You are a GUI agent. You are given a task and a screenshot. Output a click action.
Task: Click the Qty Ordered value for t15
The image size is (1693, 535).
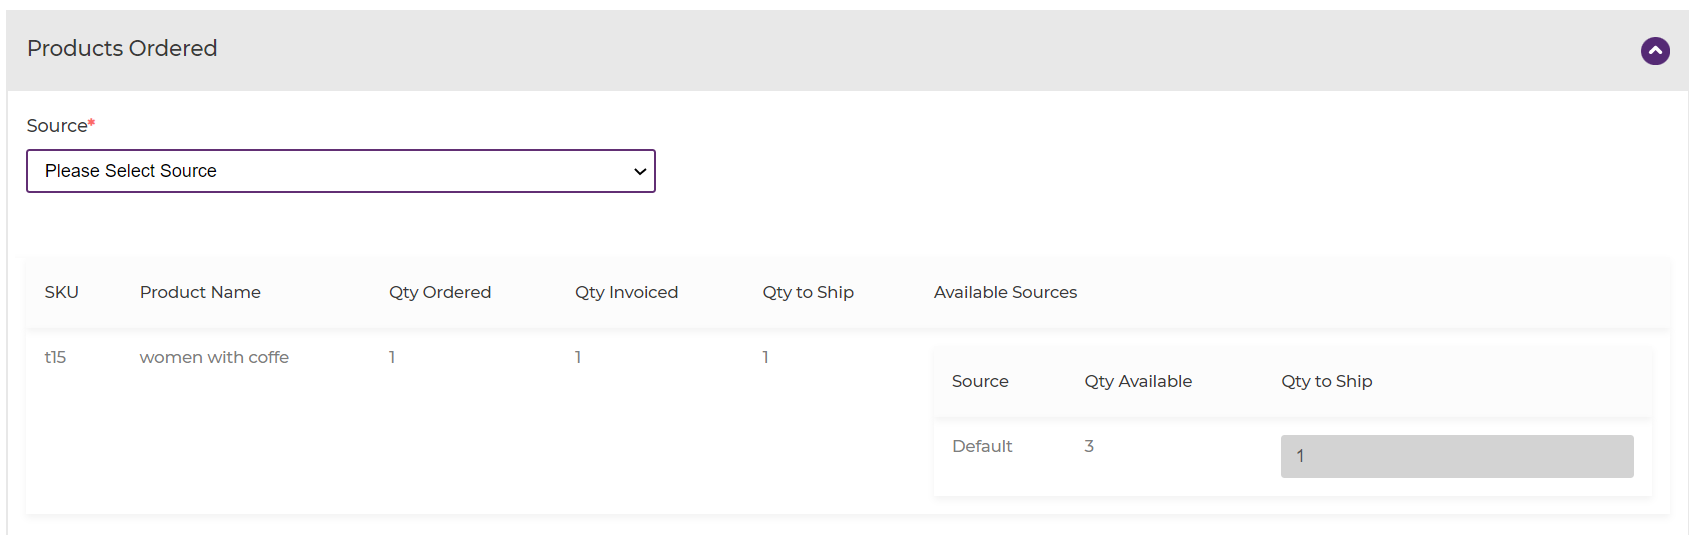coord(392,357)
